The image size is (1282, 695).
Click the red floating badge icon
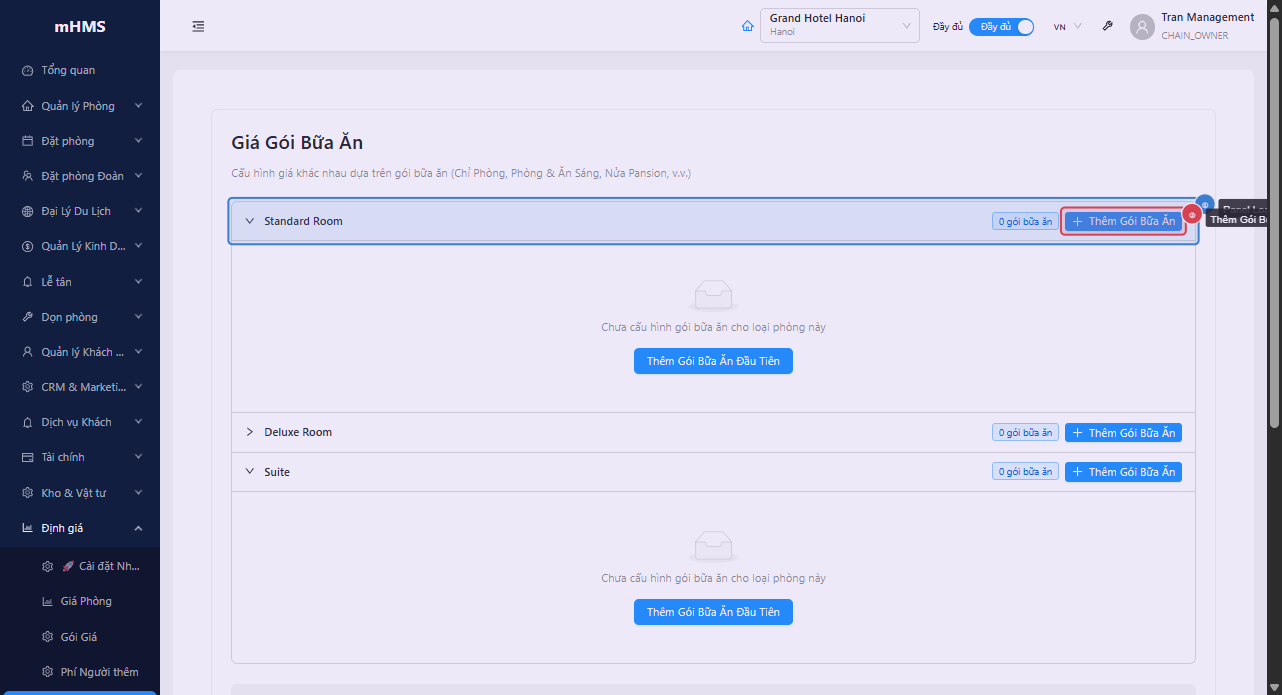click(x=1192, y=214)
